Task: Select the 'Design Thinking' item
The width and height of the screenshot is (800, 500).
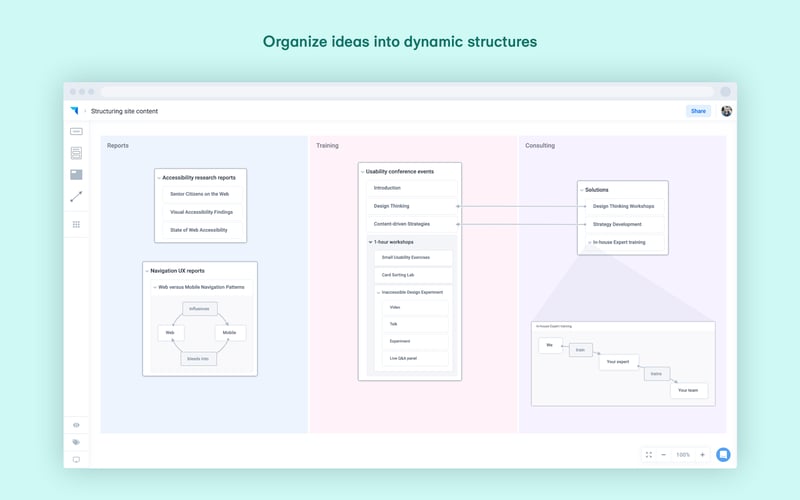Action: click(x=412, y=206)
